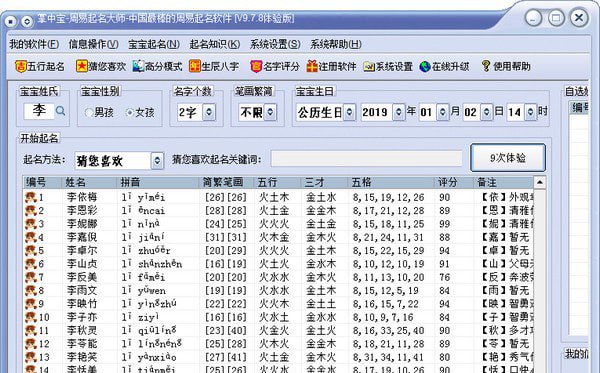Open the birth month 01 dropdown
The height and width of the screenshot is (373, 600).
tap(443, 112)
